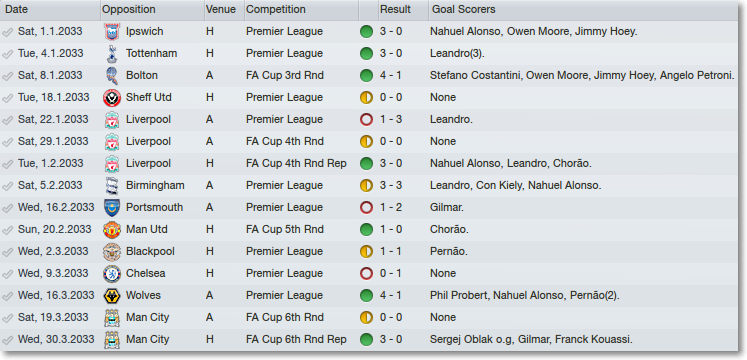Click the Chelsea club crest icon
The height and width of the screenshot is (360, 747).
click(112, 273)
